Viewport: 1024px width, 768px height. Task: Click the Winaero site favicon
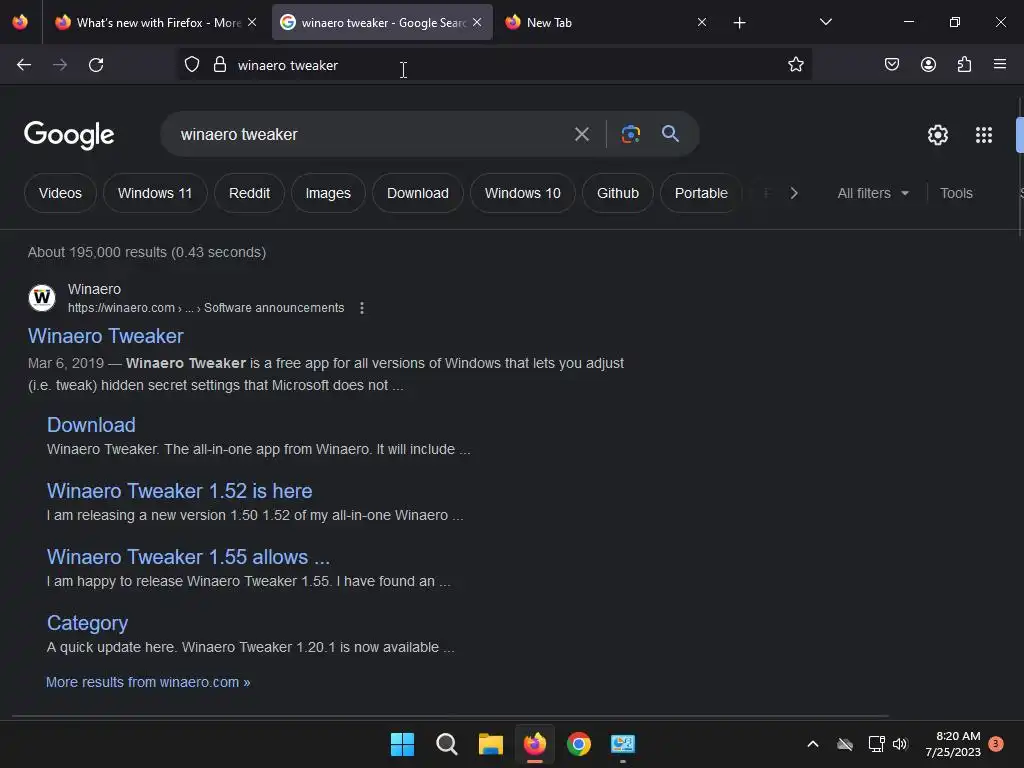coord(42,298)
